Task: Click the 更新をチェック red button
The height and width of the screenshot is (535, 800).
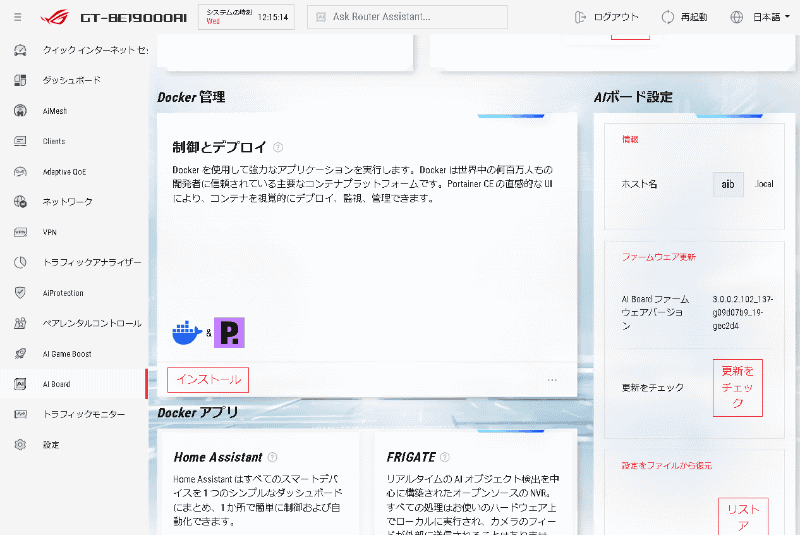Action: pyautogui.click(x=737, y=388)
